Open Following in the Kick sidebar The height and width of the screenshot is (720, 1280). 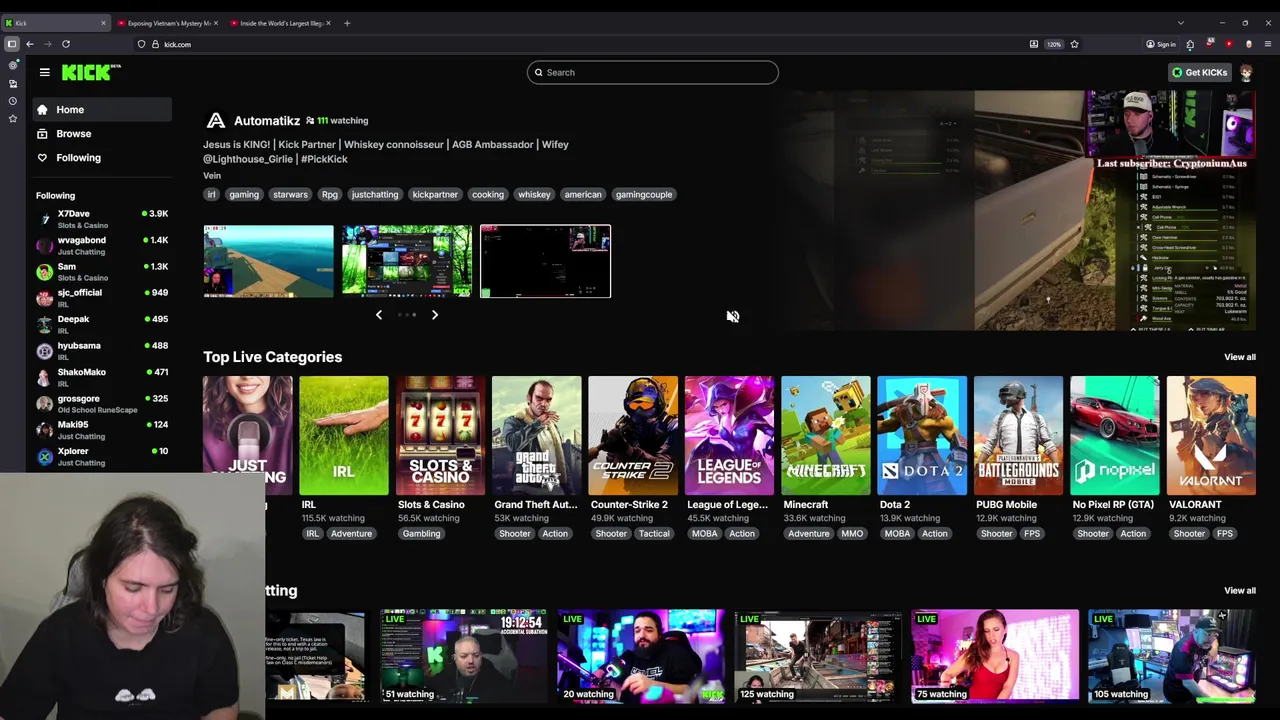100,157
